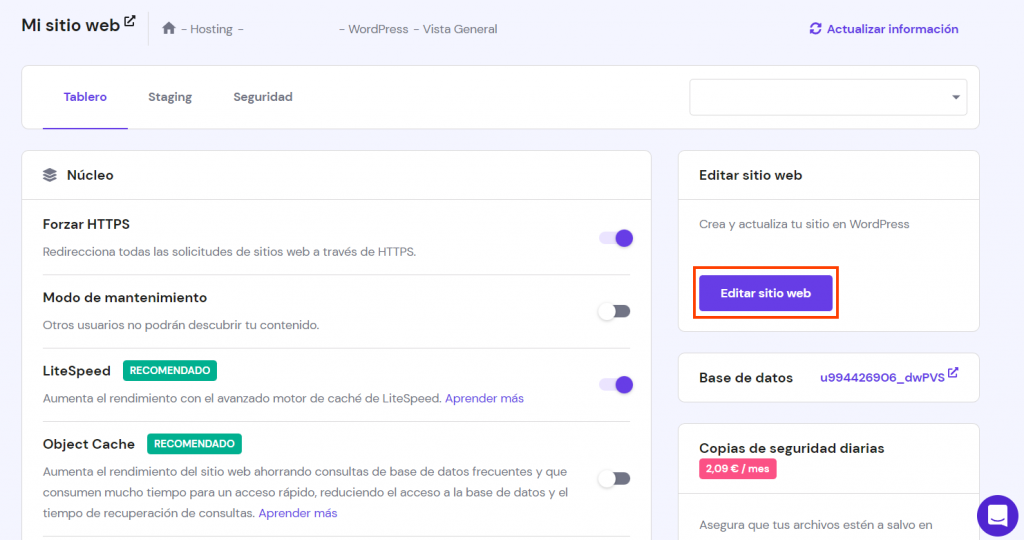The height and width of the screenshot is (540, 1024).
Task: Click the refresh icon near Actualizar información
Action: pos(816,29)
